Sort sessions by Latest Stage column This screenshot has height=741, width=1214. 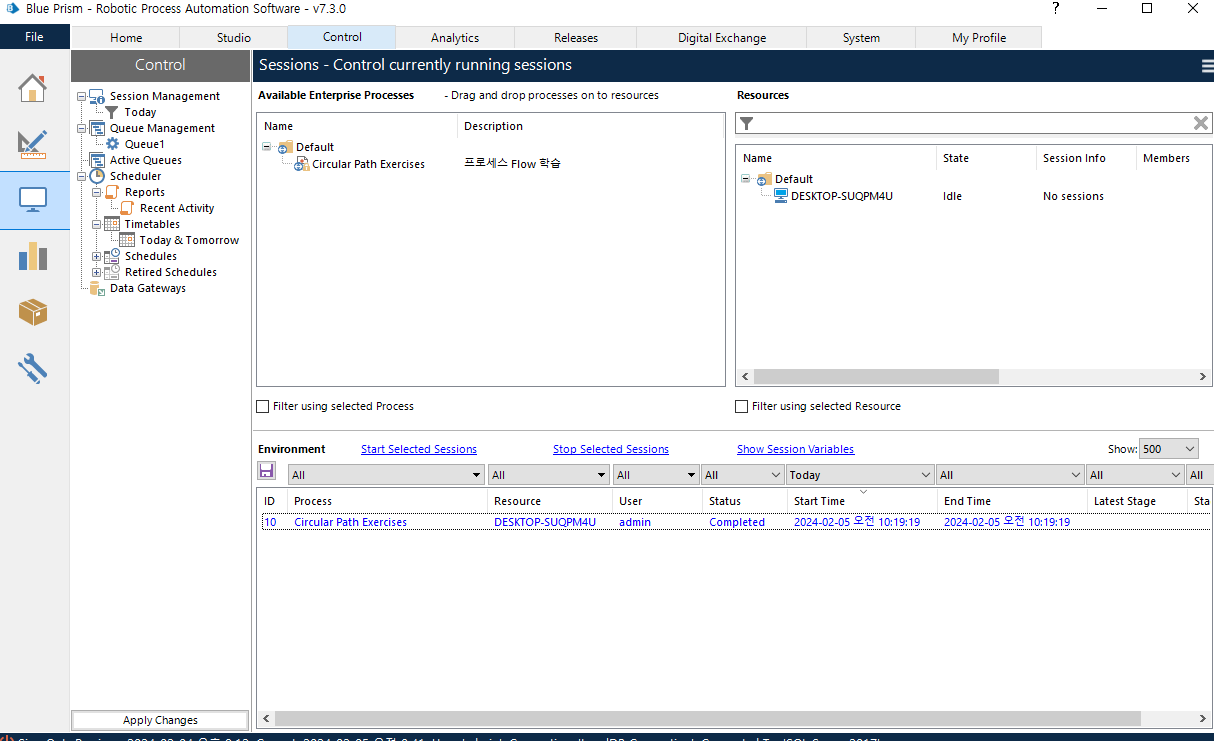click(x=1137, y=501)
